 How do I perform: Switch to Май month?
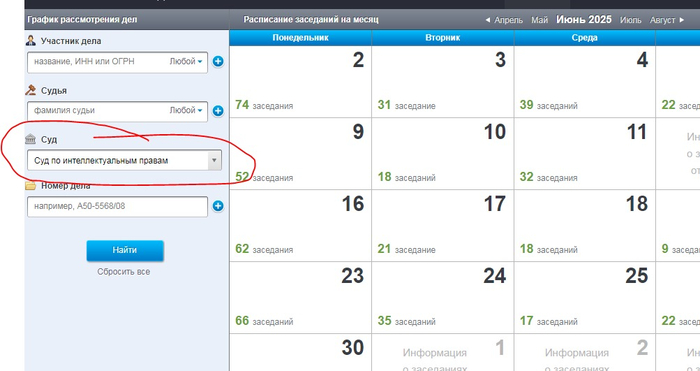(x=539, y=20)
